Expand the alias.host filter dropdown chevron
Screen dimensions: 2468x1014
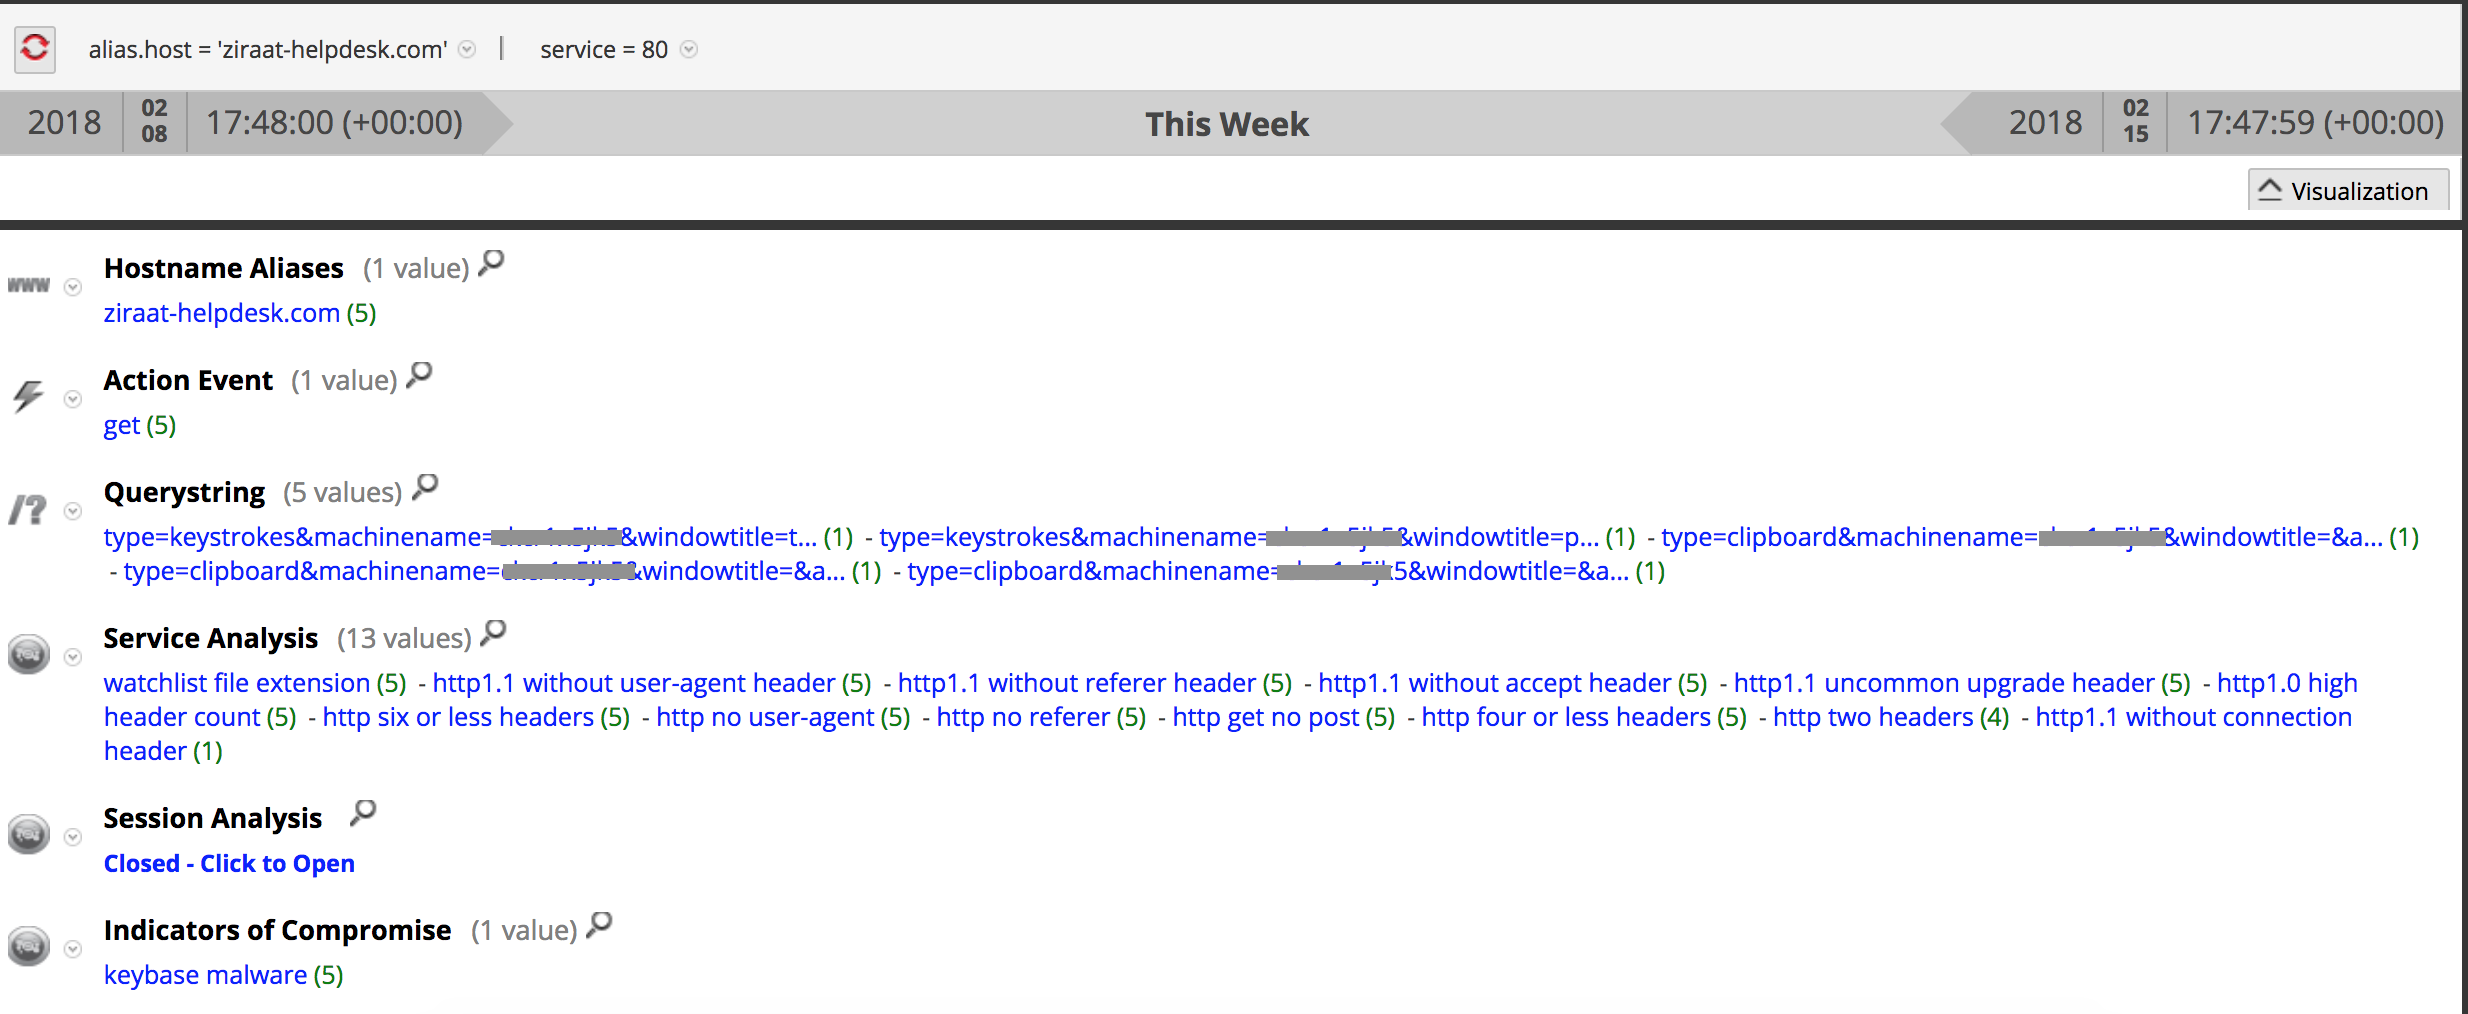[x=466, y=50]
